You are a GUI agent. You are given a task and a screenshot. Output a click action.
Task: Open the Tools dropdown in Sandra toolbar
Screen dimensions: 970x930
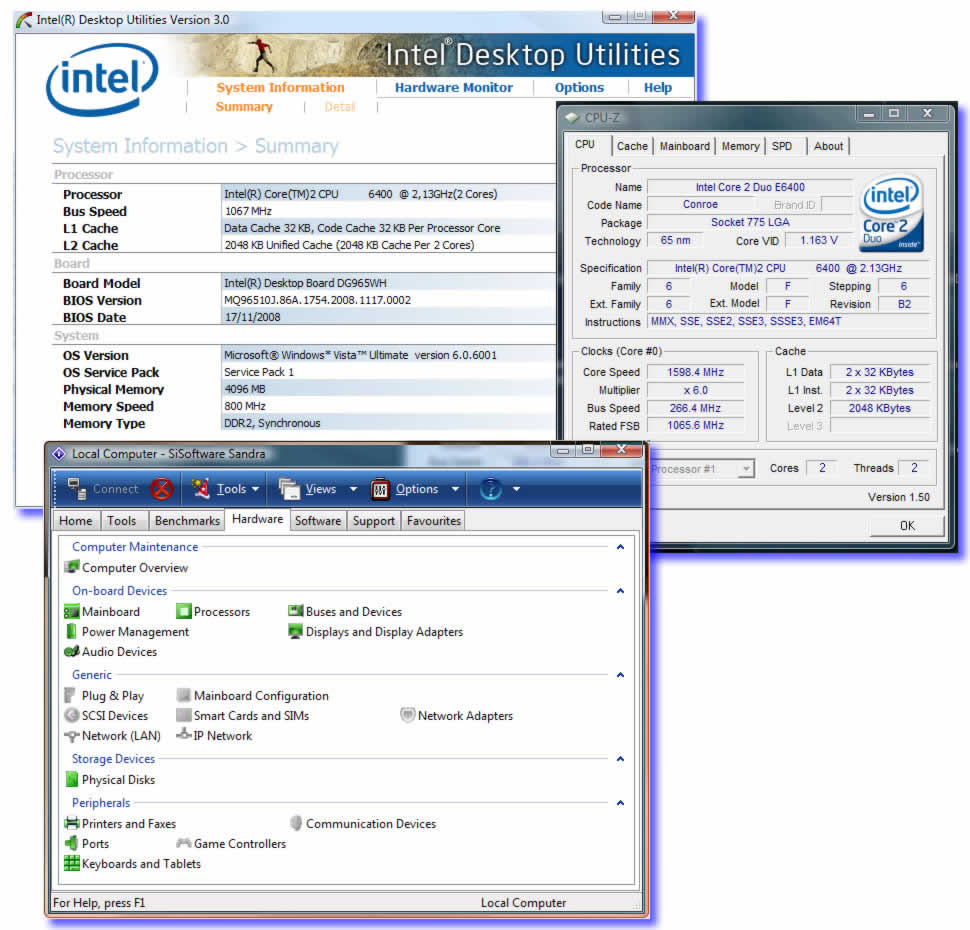tap(225, 489)
